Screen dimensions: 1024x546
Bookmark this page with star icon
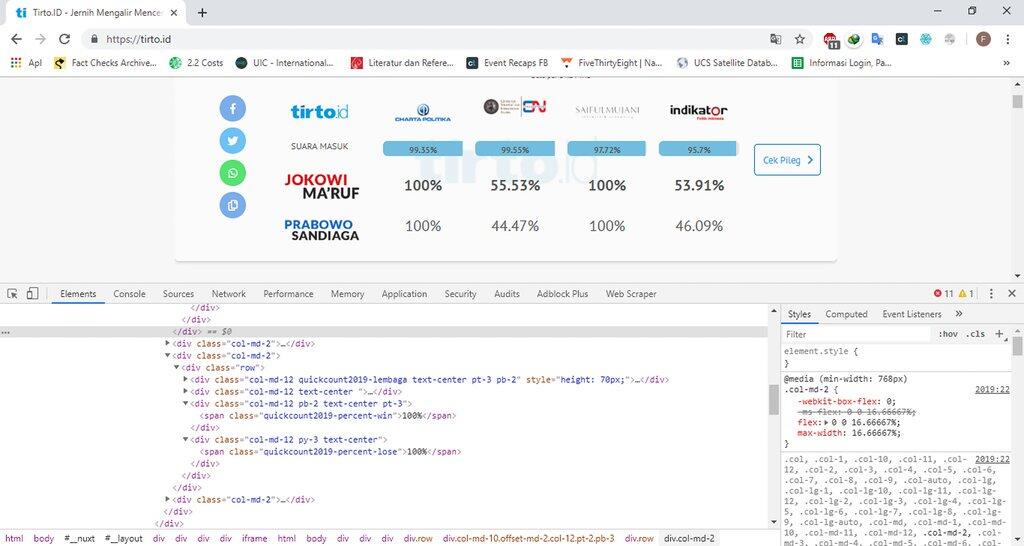click(799, 39)
